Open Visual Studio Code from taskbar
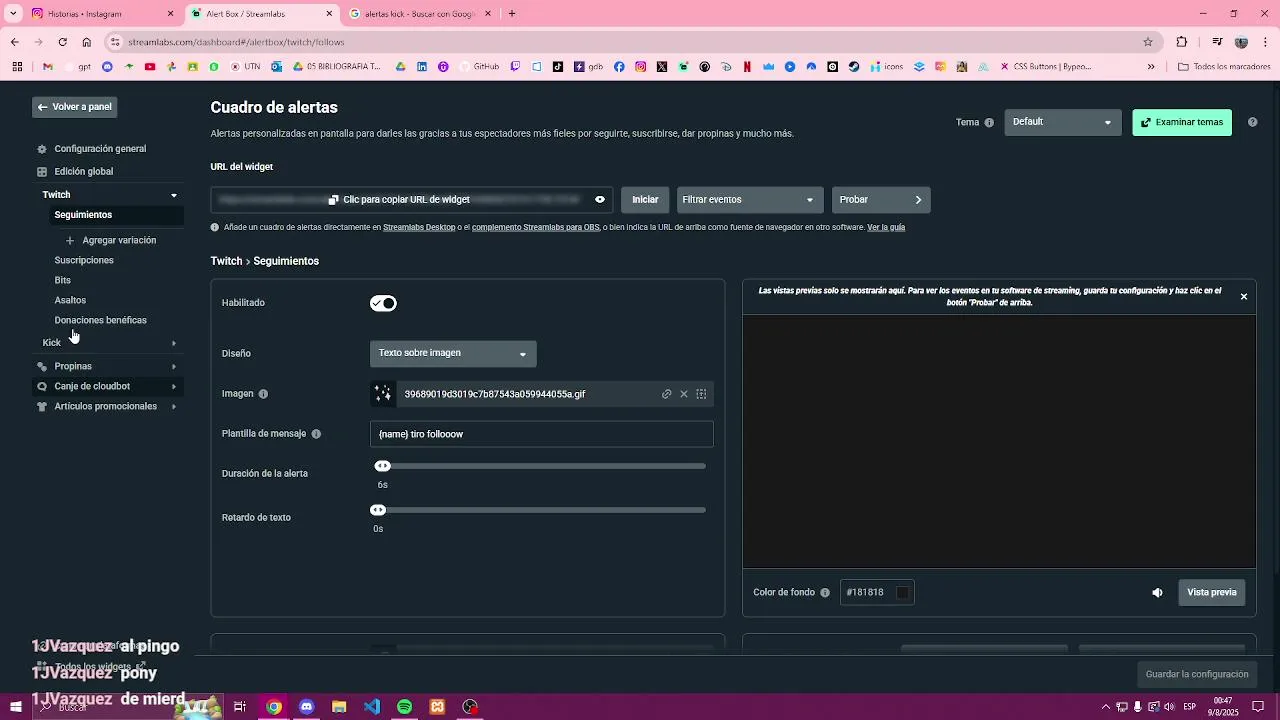 tap(372, 707)
